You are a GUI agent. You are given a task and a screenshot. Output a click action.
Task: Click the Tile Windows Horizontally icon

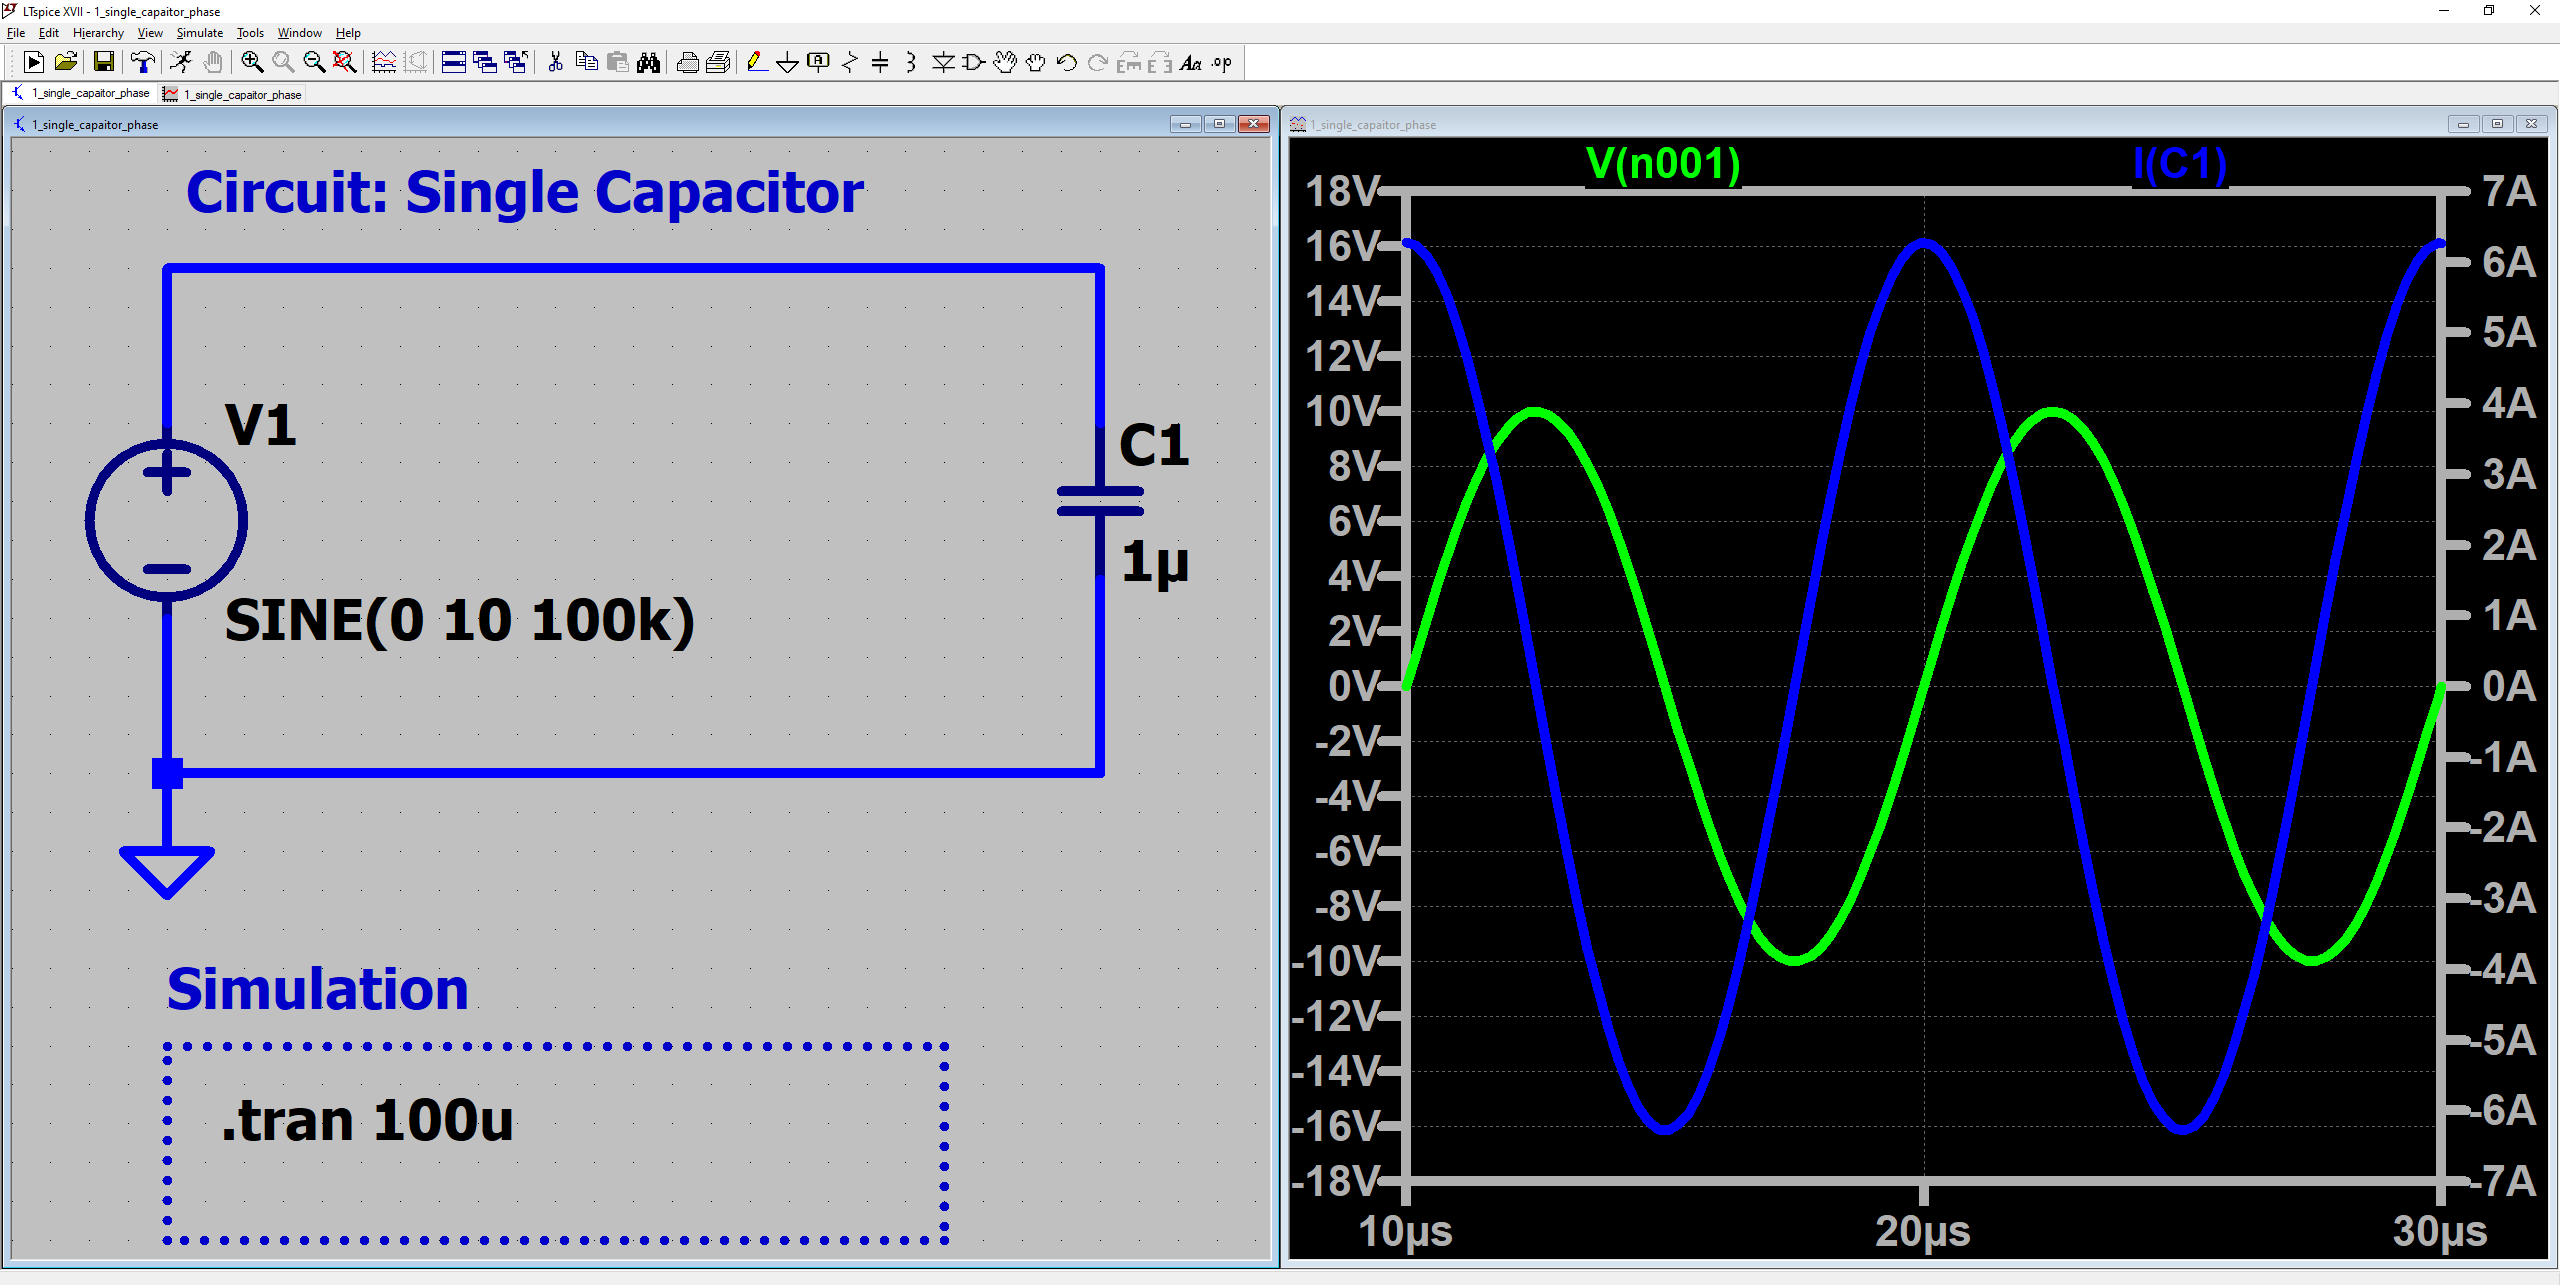[453, 63]
